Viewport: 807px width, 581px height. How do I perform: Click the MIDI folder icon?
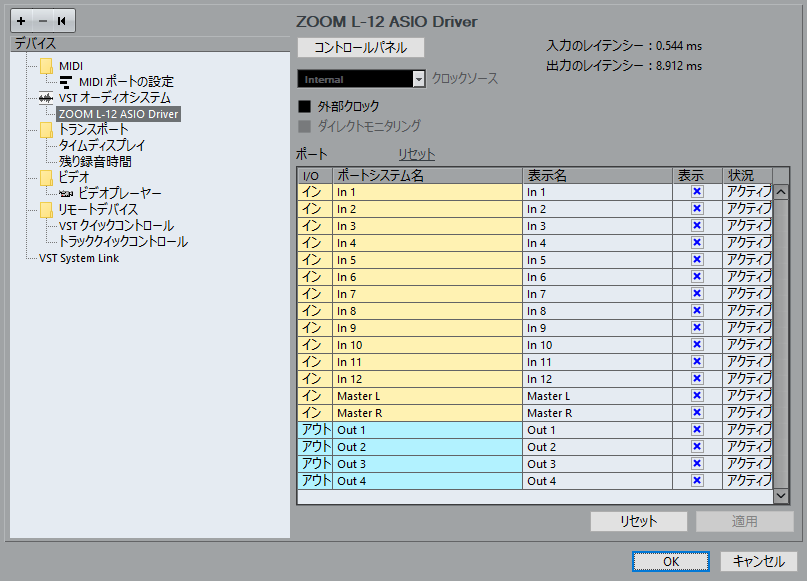coord(46,66)
